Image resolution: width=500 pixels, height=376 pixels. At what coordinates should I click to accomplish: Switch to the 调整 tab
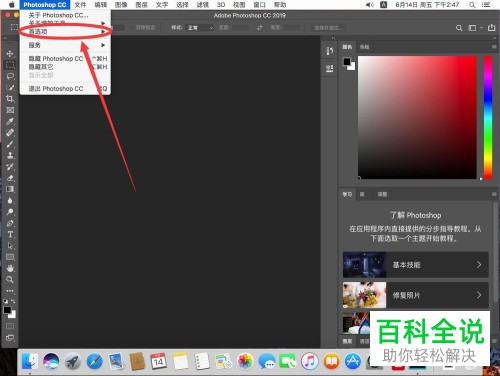pos(382,194)
